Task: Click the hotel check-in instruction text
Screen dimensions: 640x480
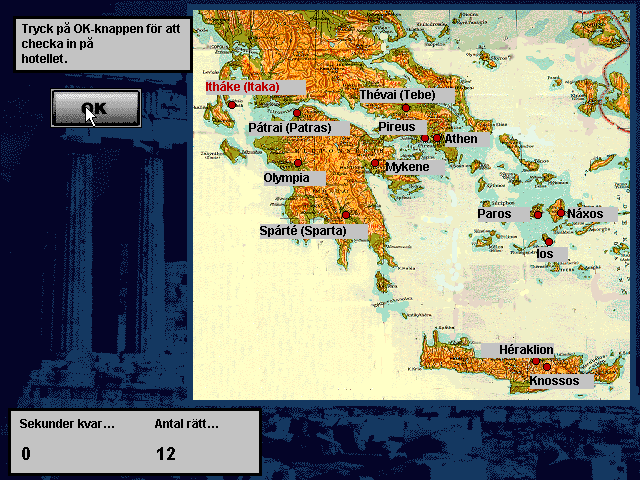Action: [101, 44]
